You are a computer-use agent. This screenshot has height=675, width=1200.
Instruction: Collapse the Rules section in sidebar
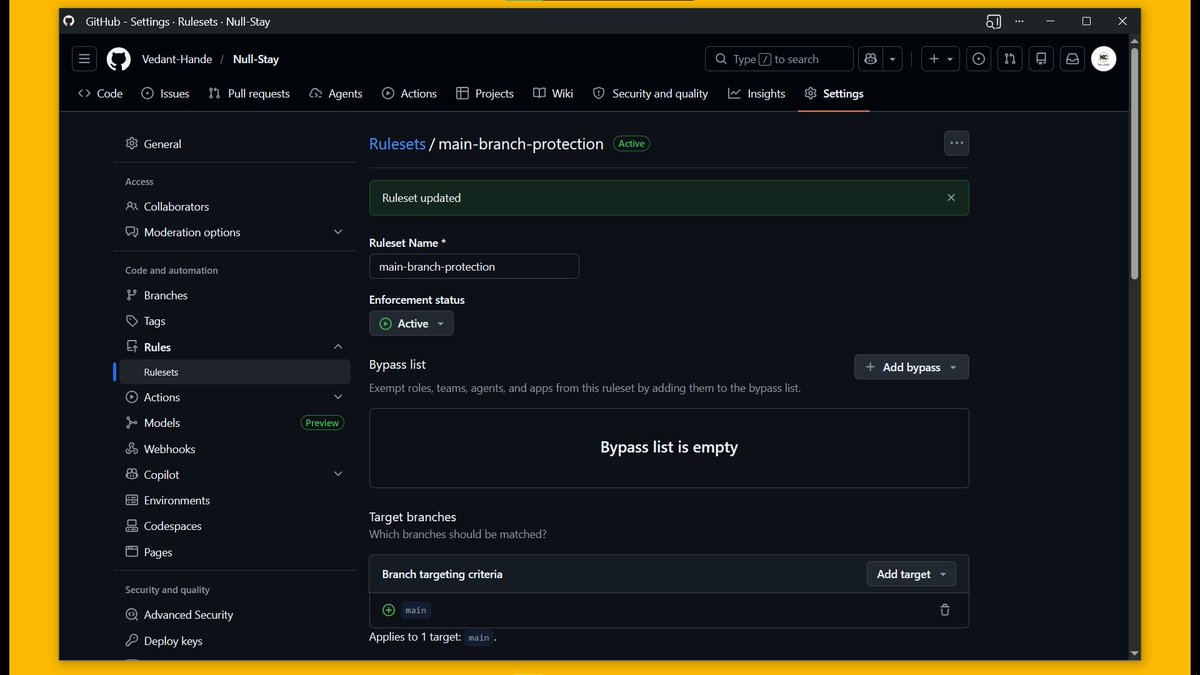233,347
